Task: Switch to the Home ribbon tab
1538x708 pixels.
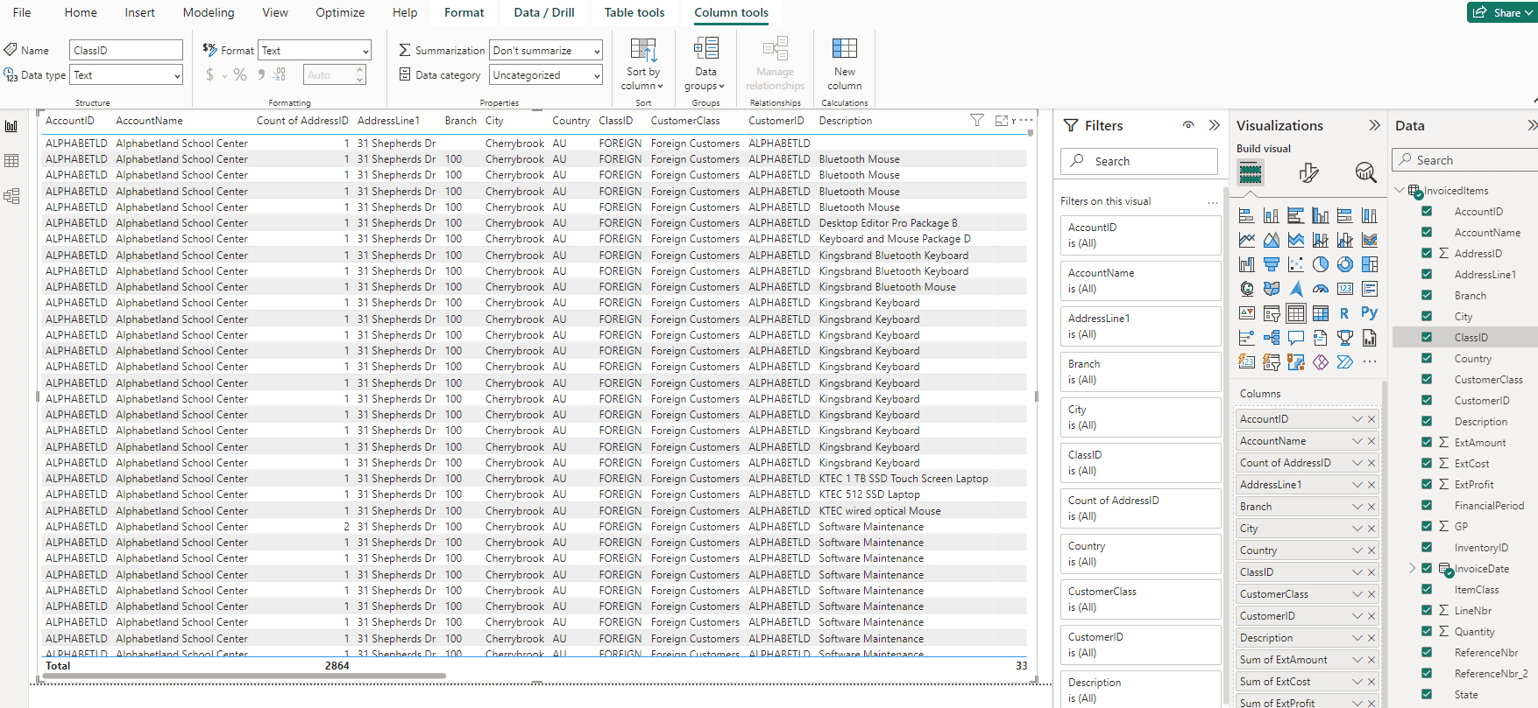Action: pyautogui.click(x=81, y=13)
